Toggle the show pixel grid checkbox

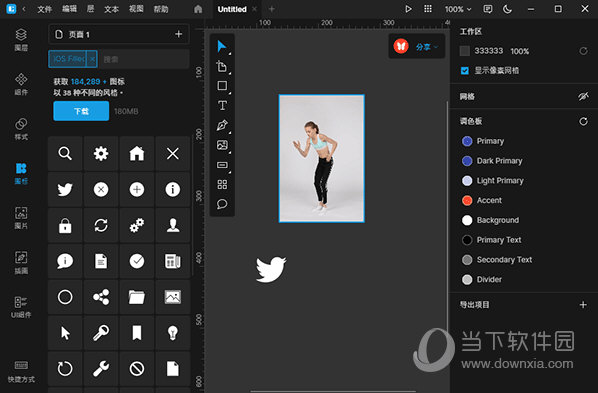(x=465, y=71)
